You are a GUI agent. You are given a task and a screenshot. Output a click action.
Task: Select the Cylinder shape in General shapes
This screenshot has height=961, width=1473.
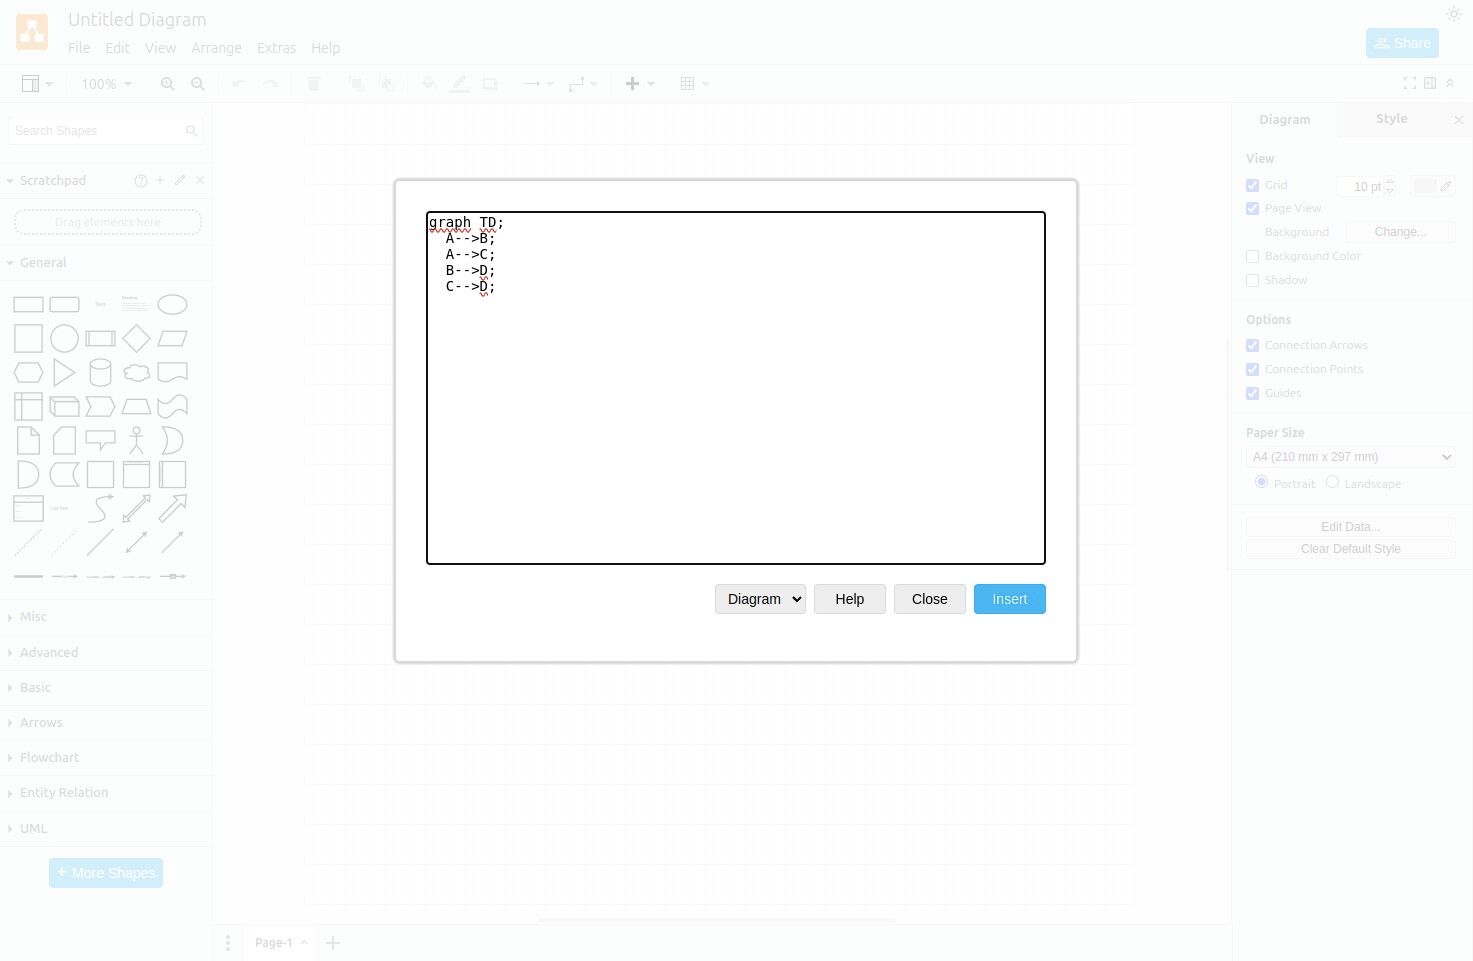(x=100, y=371)
